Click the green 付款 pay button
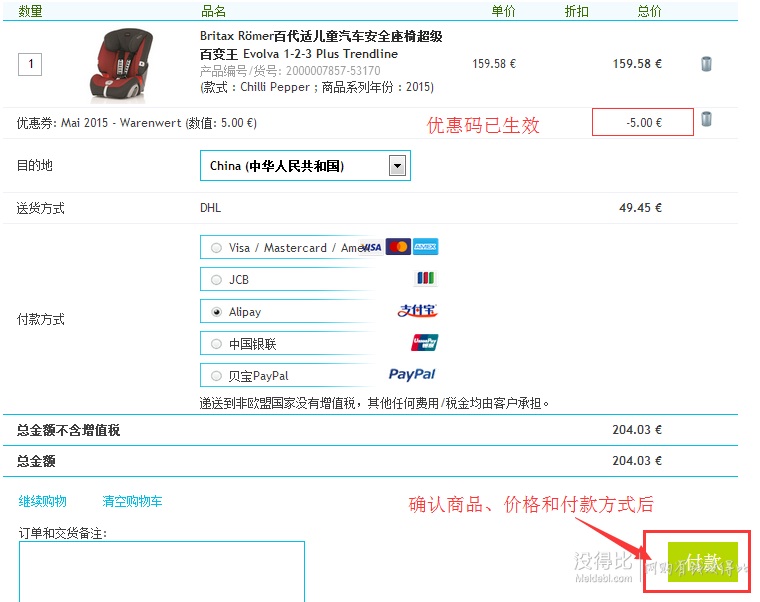 click(x=703, y=562)
